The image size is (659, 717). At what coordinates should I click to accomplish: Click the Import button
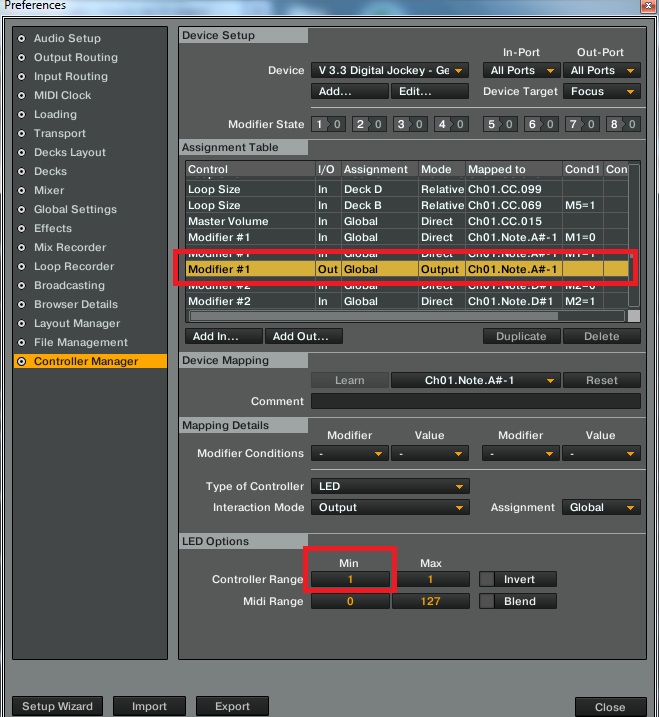[x=149, y=706]
